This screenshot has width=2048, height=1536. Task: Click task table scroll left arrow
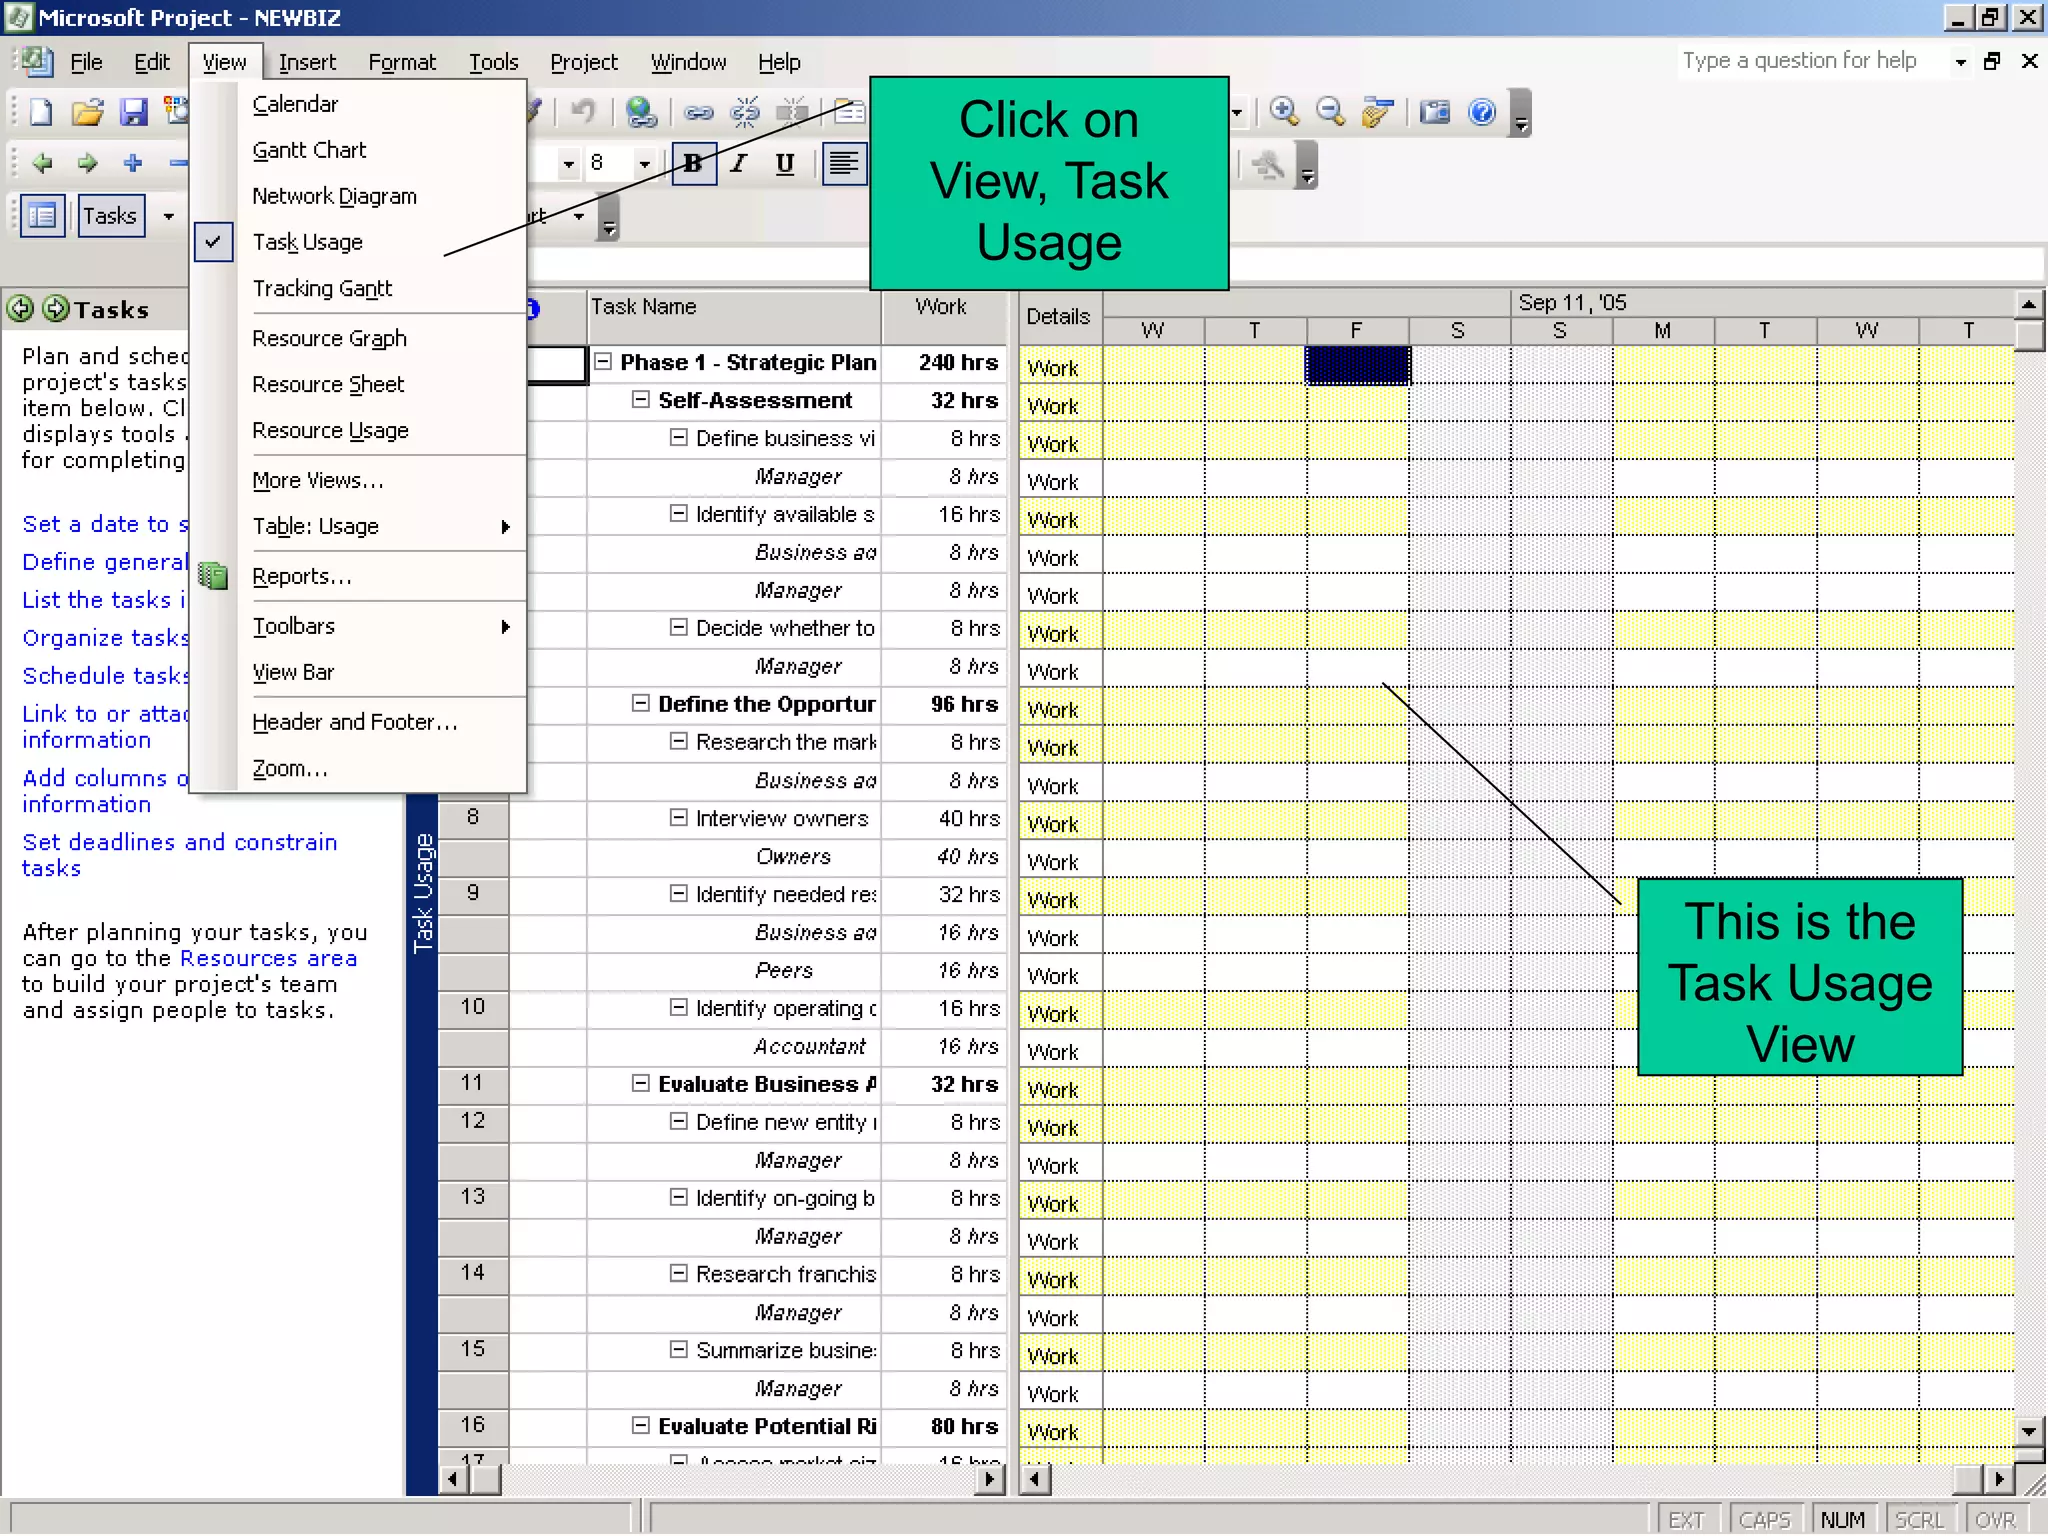(453, 1478)
